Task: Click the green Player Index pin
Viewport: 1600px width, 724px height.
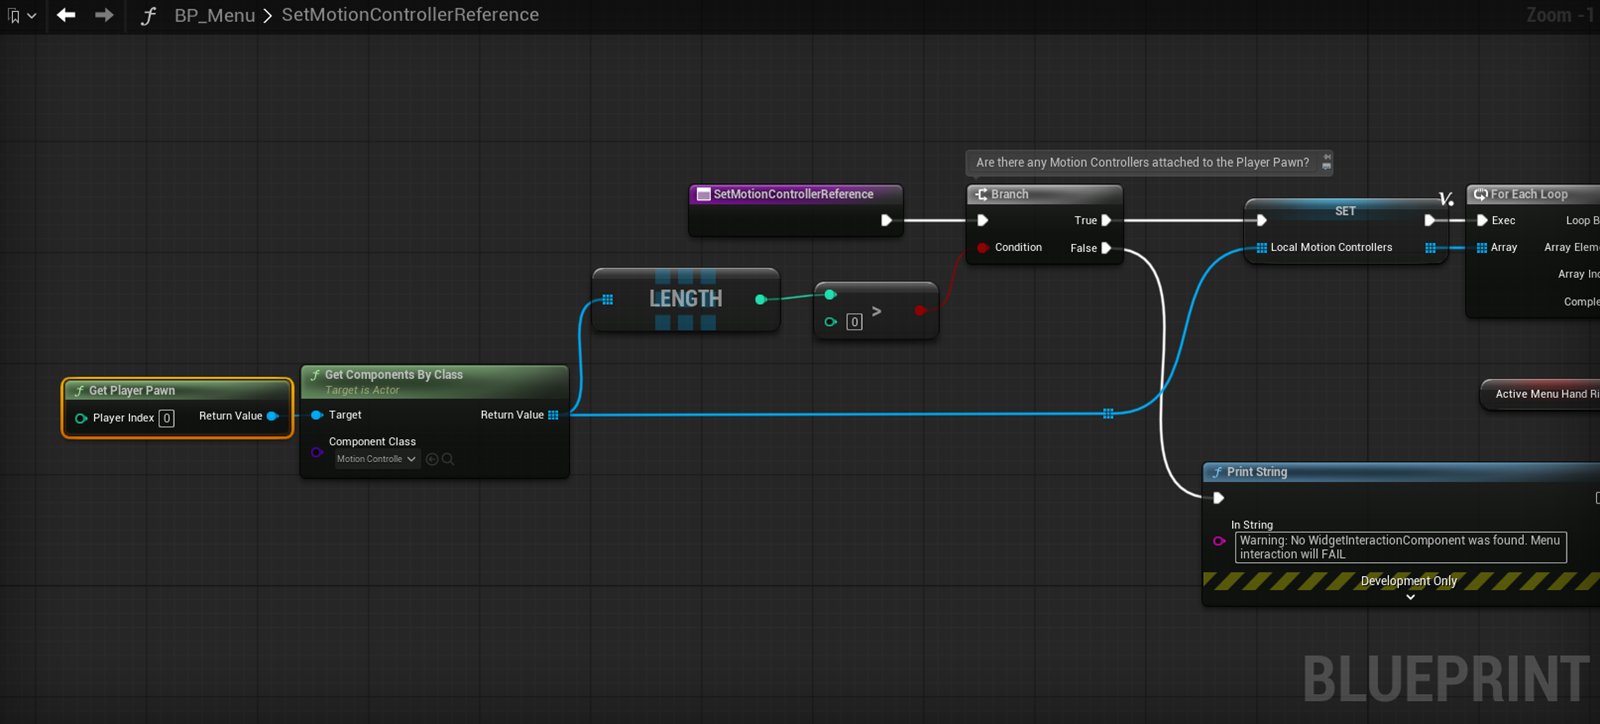Action: [x=81, y=418]
